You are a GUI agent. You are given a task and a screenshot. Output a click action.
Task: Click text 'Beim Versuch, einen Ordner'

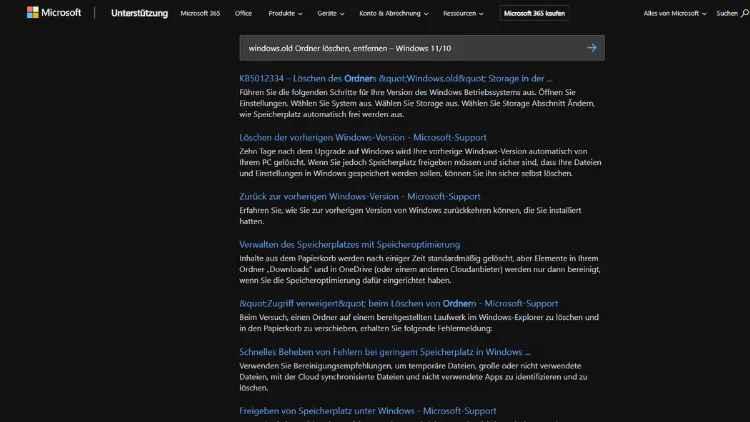click(x=288, y=317)
